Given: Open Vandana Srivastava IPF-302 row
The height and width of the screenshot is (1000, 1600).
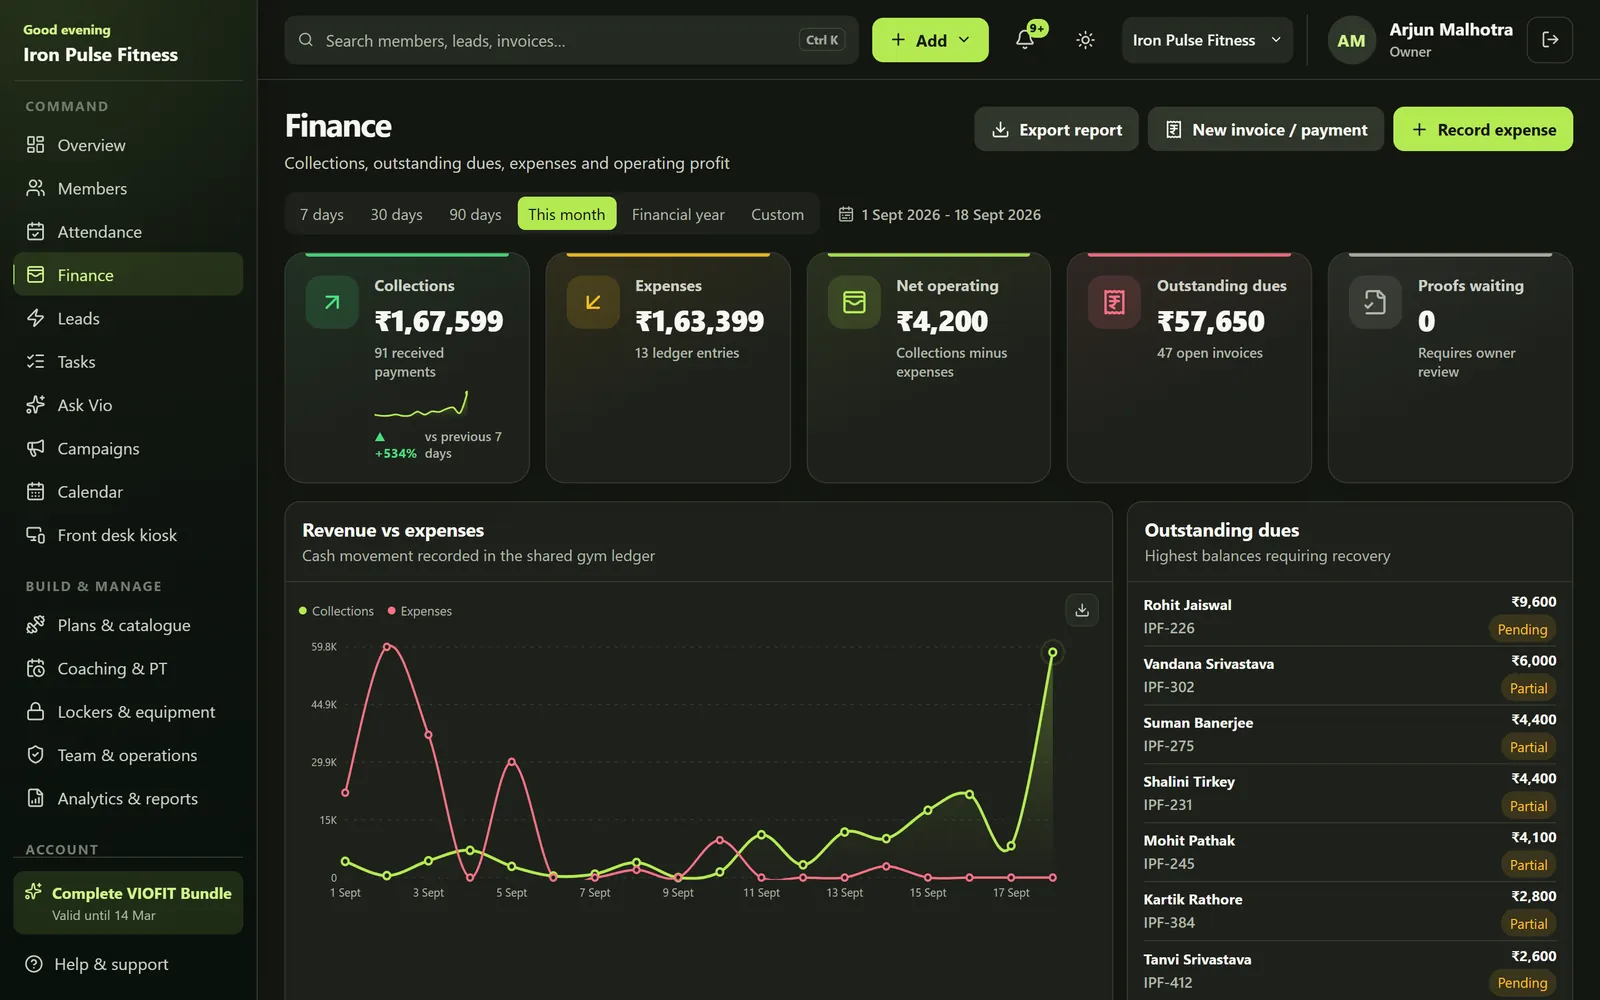Looking at the screenshot, I should pyautogui.click(x=1350, y=675).
